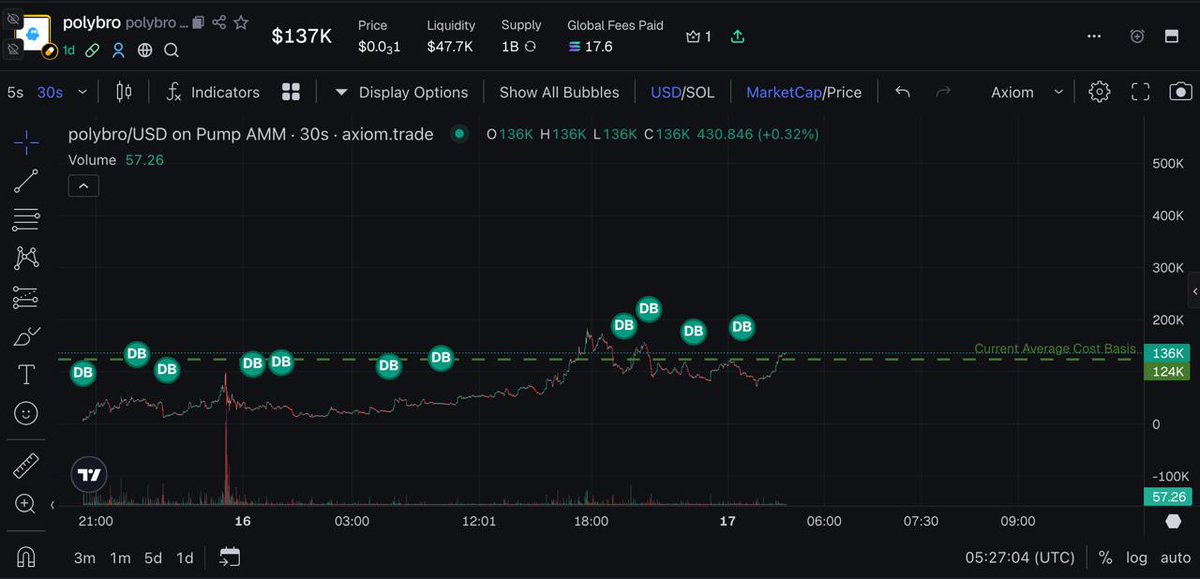Open the token website globe icon
The height and width of the screenshot is (579, 1200).
pos(145,50)
